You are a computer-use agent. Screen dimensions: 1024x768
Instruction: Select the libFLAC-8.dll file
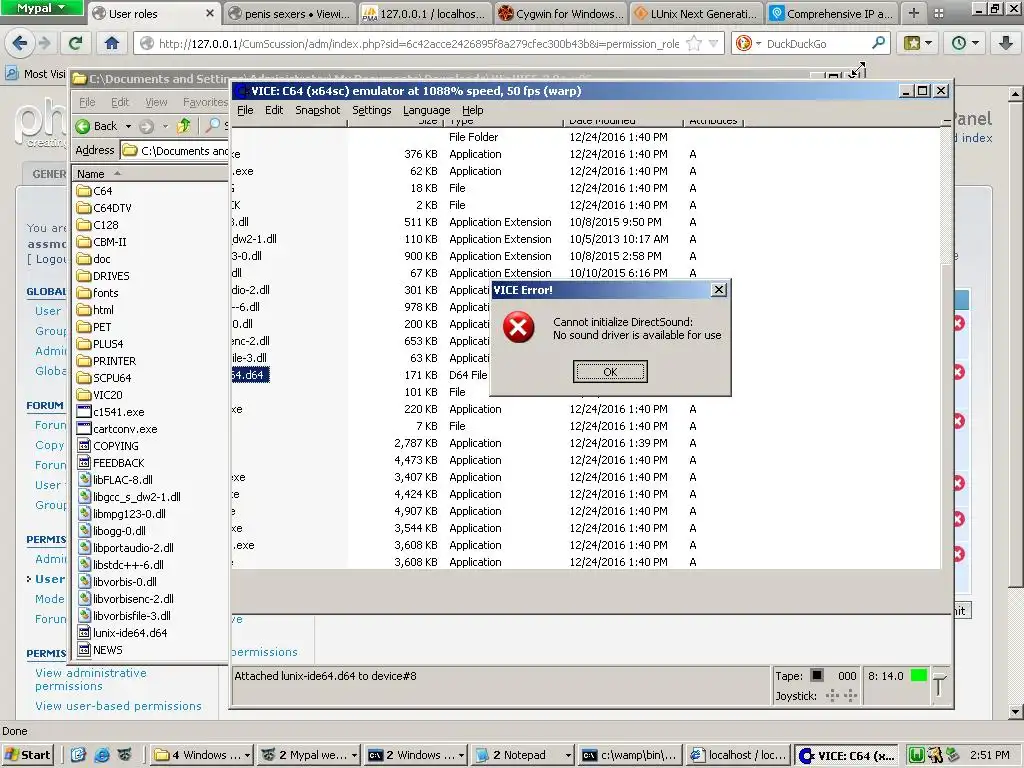[x=115, y=479]
